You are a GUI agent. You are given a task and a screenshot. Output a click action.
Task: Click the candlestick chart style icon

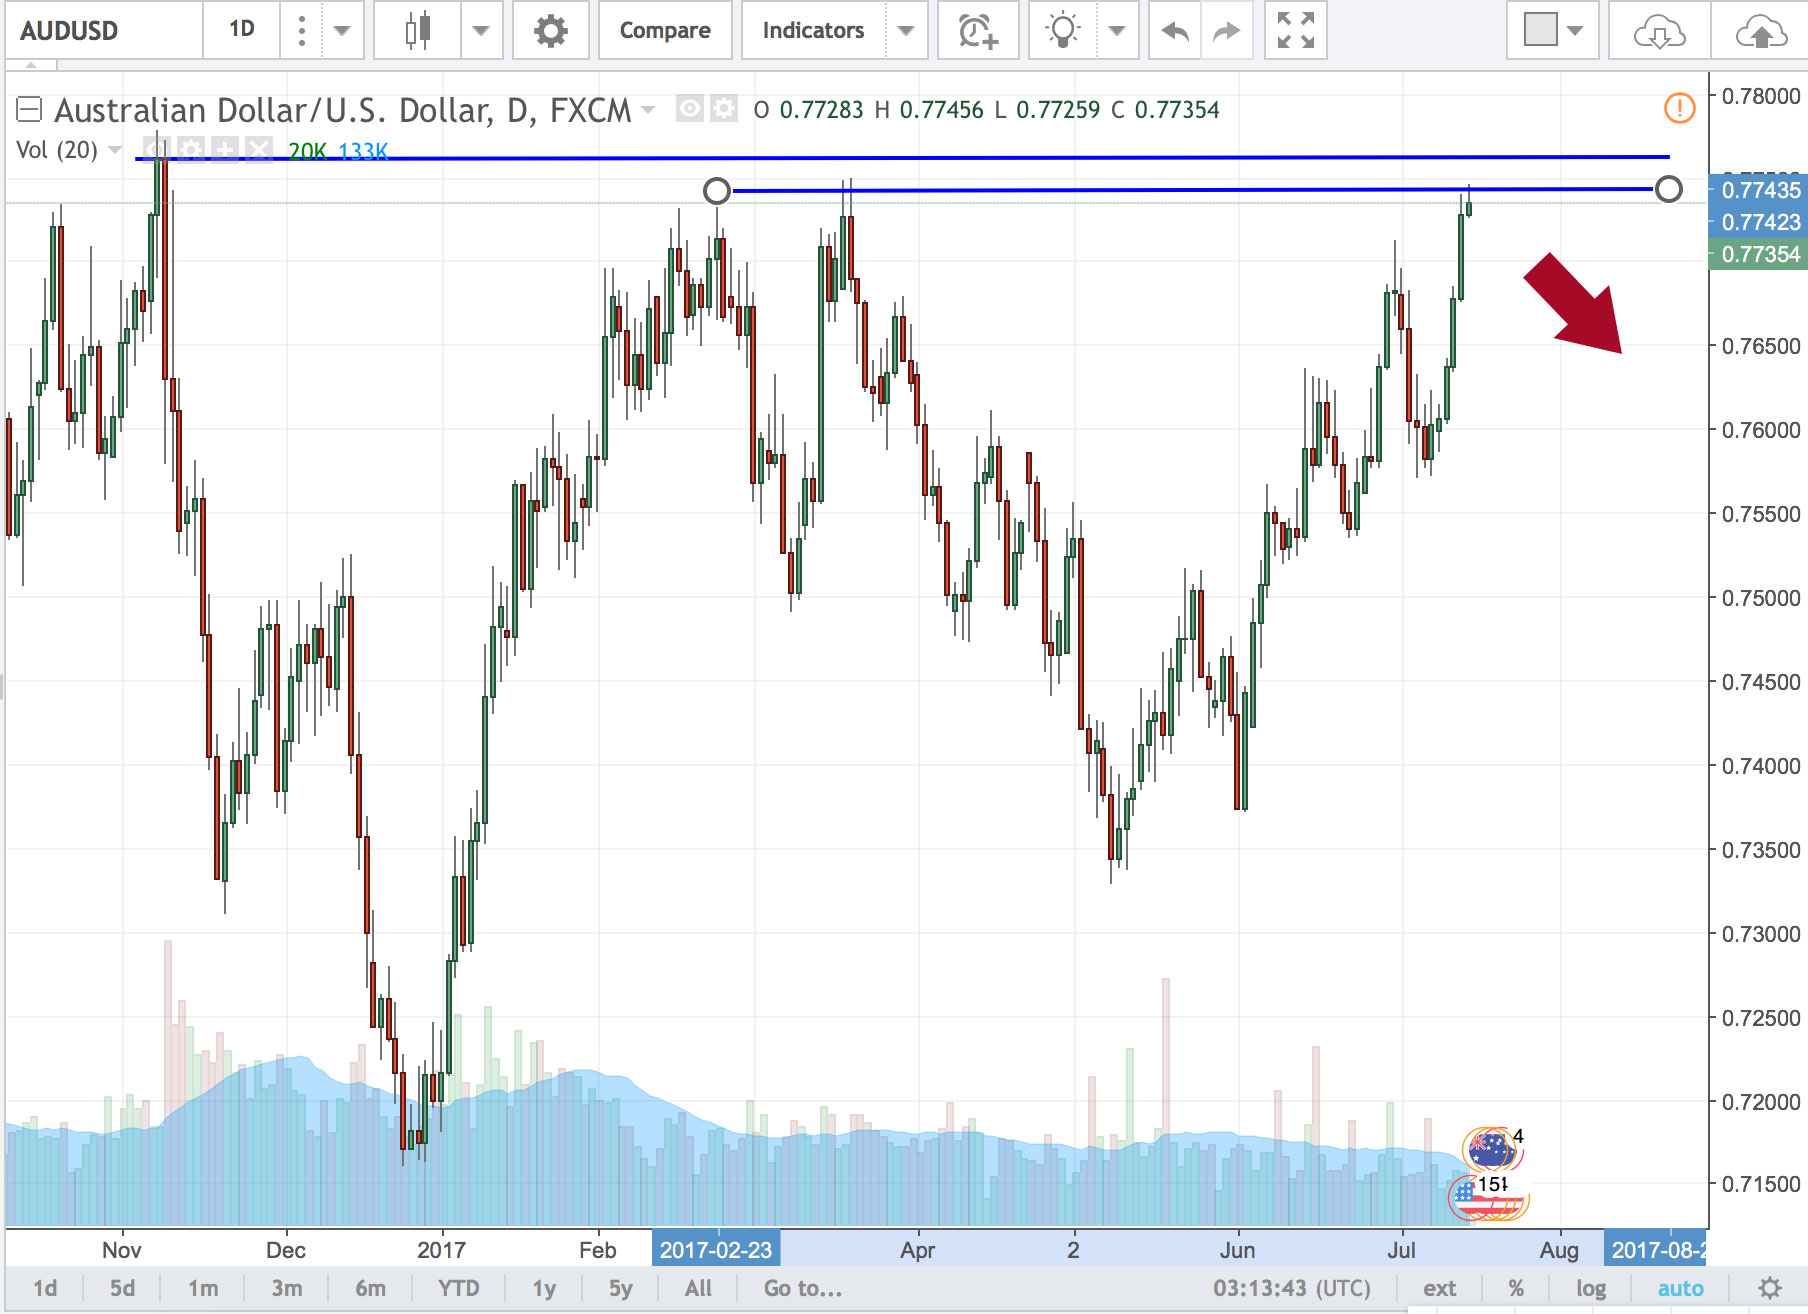click(x=418, y=31)
